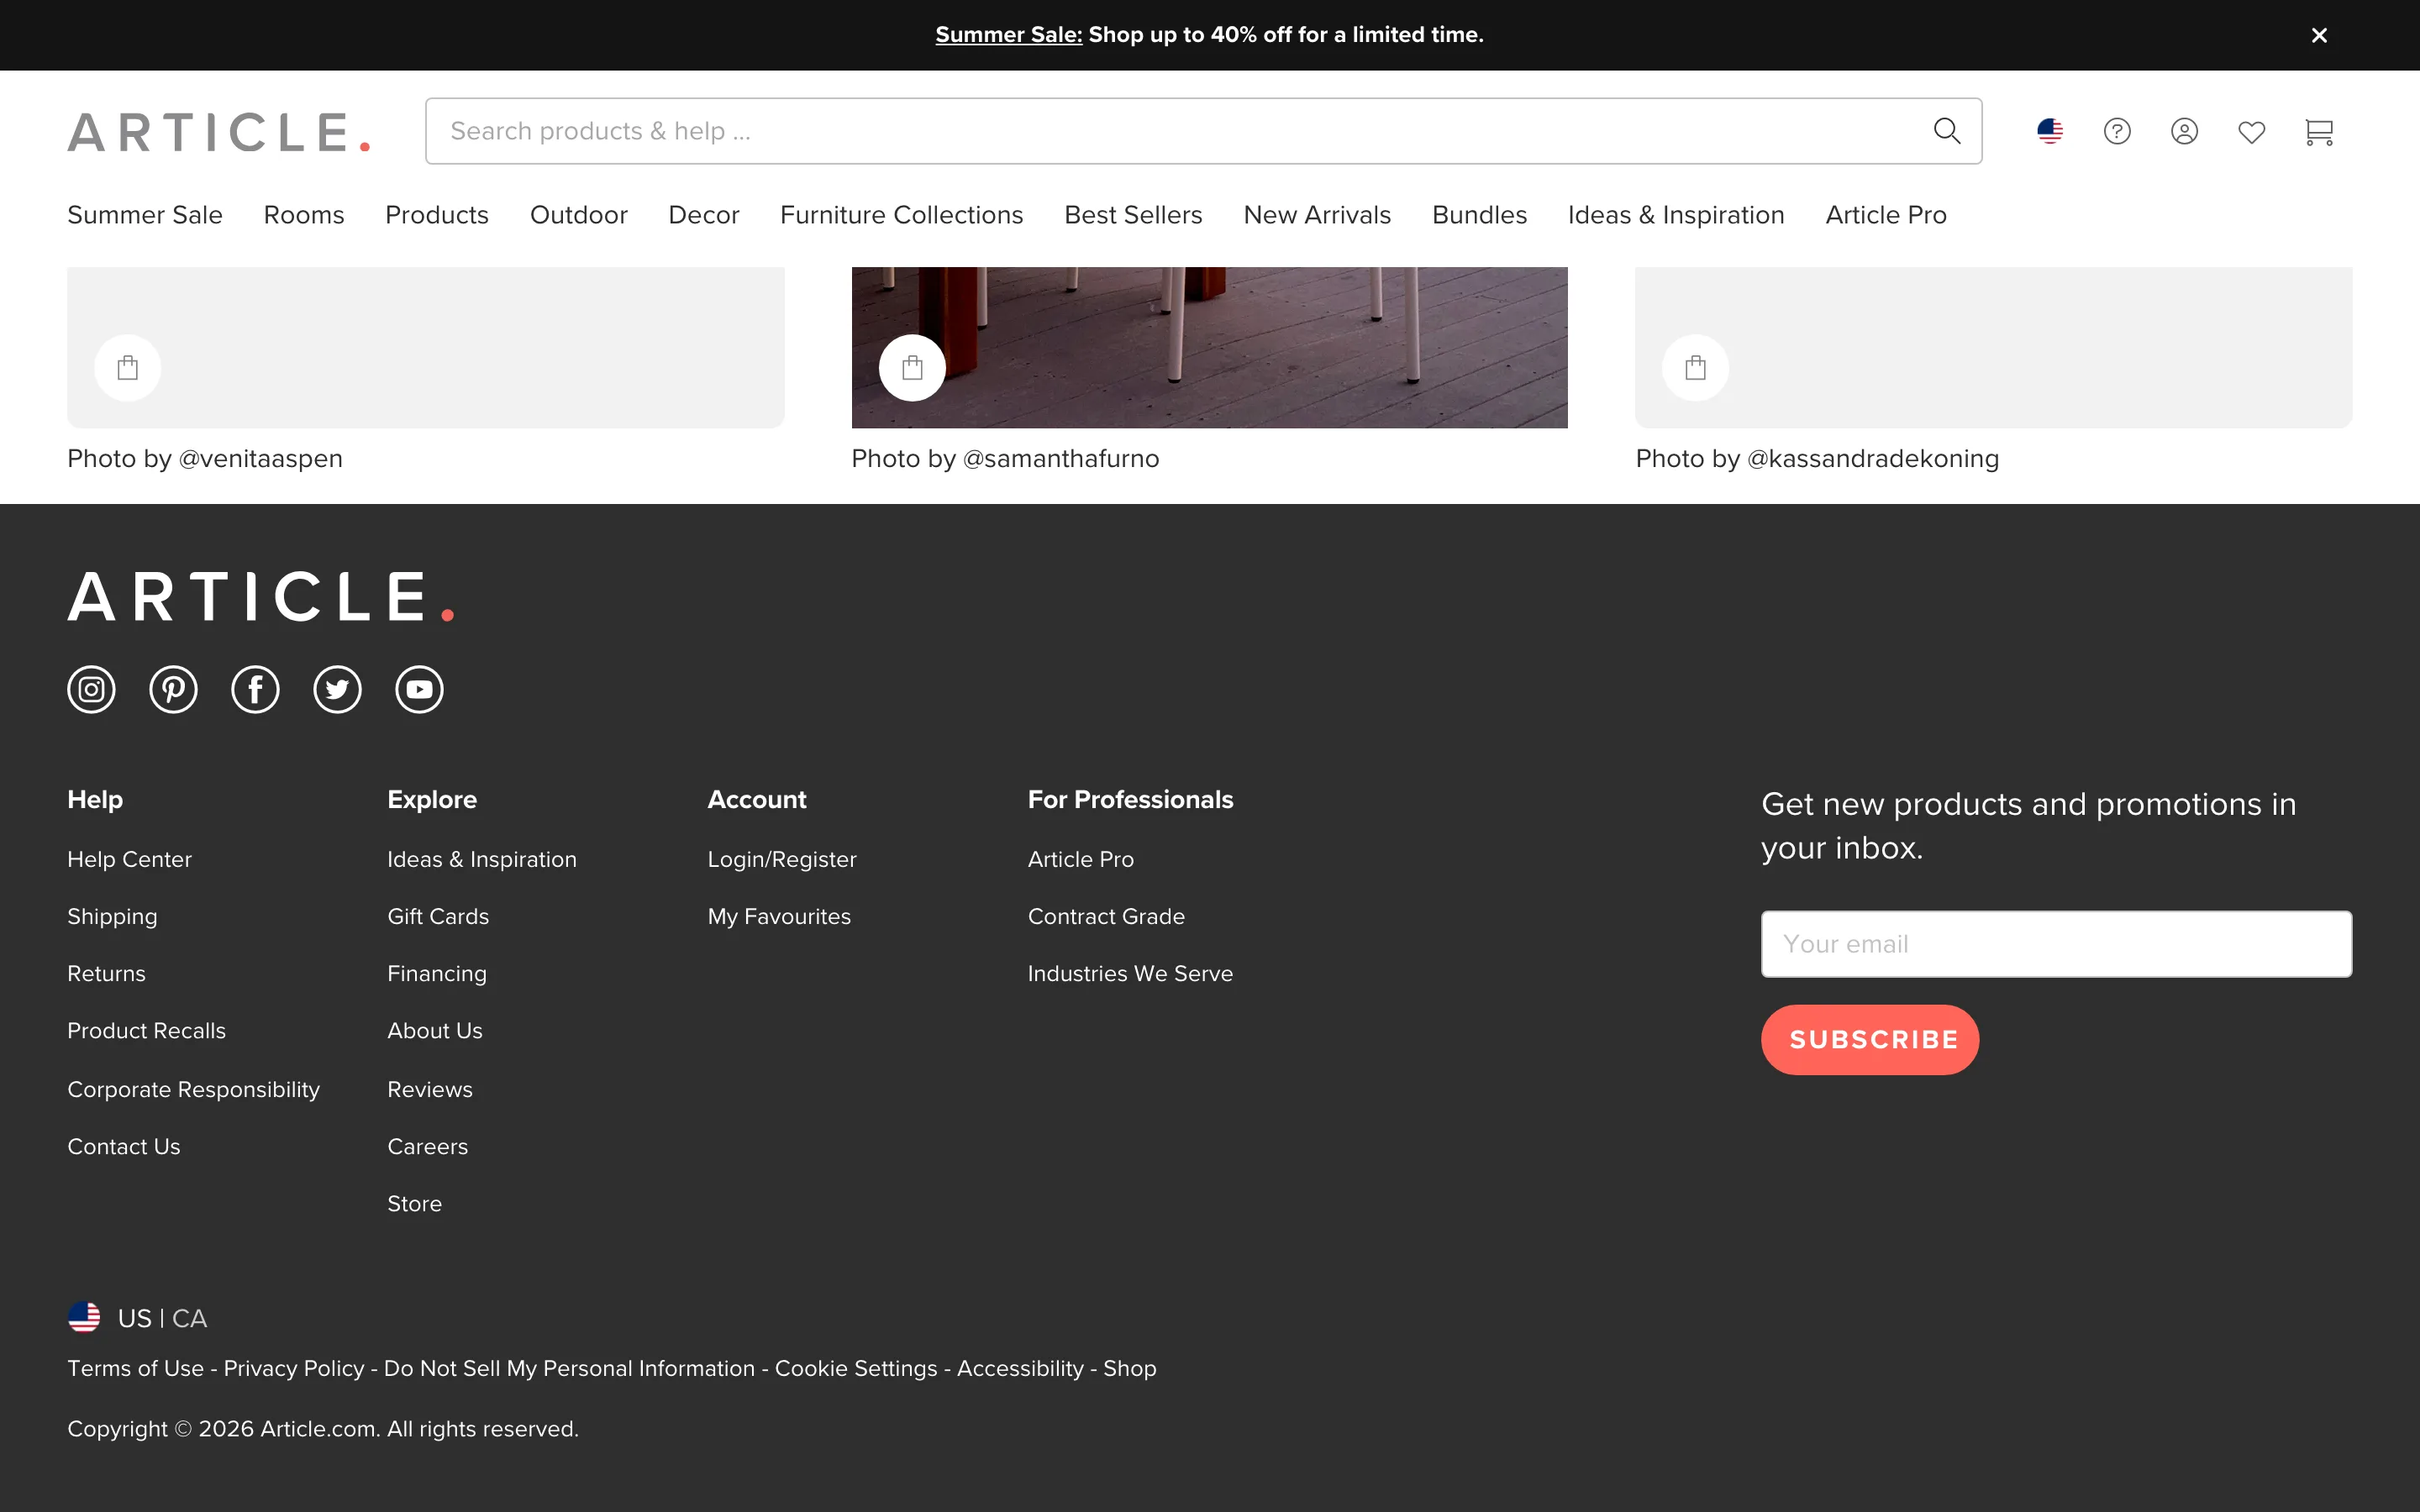Open the Login/Register link
The height and width of the screenshot is (1512, 2420).
(782, 859)
